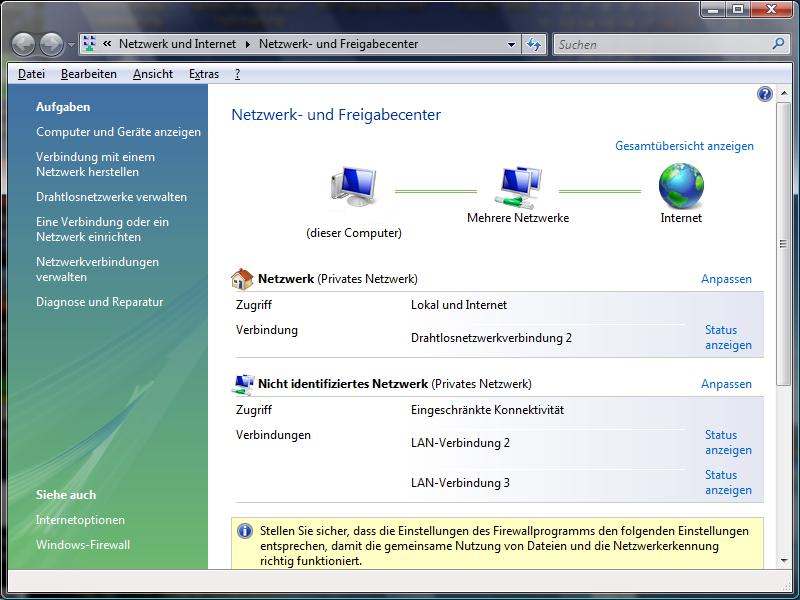Click the Nicht identifiziertes Netzwerk icon
Viewport: 800px width, 600px height.
tap(243, 384)
